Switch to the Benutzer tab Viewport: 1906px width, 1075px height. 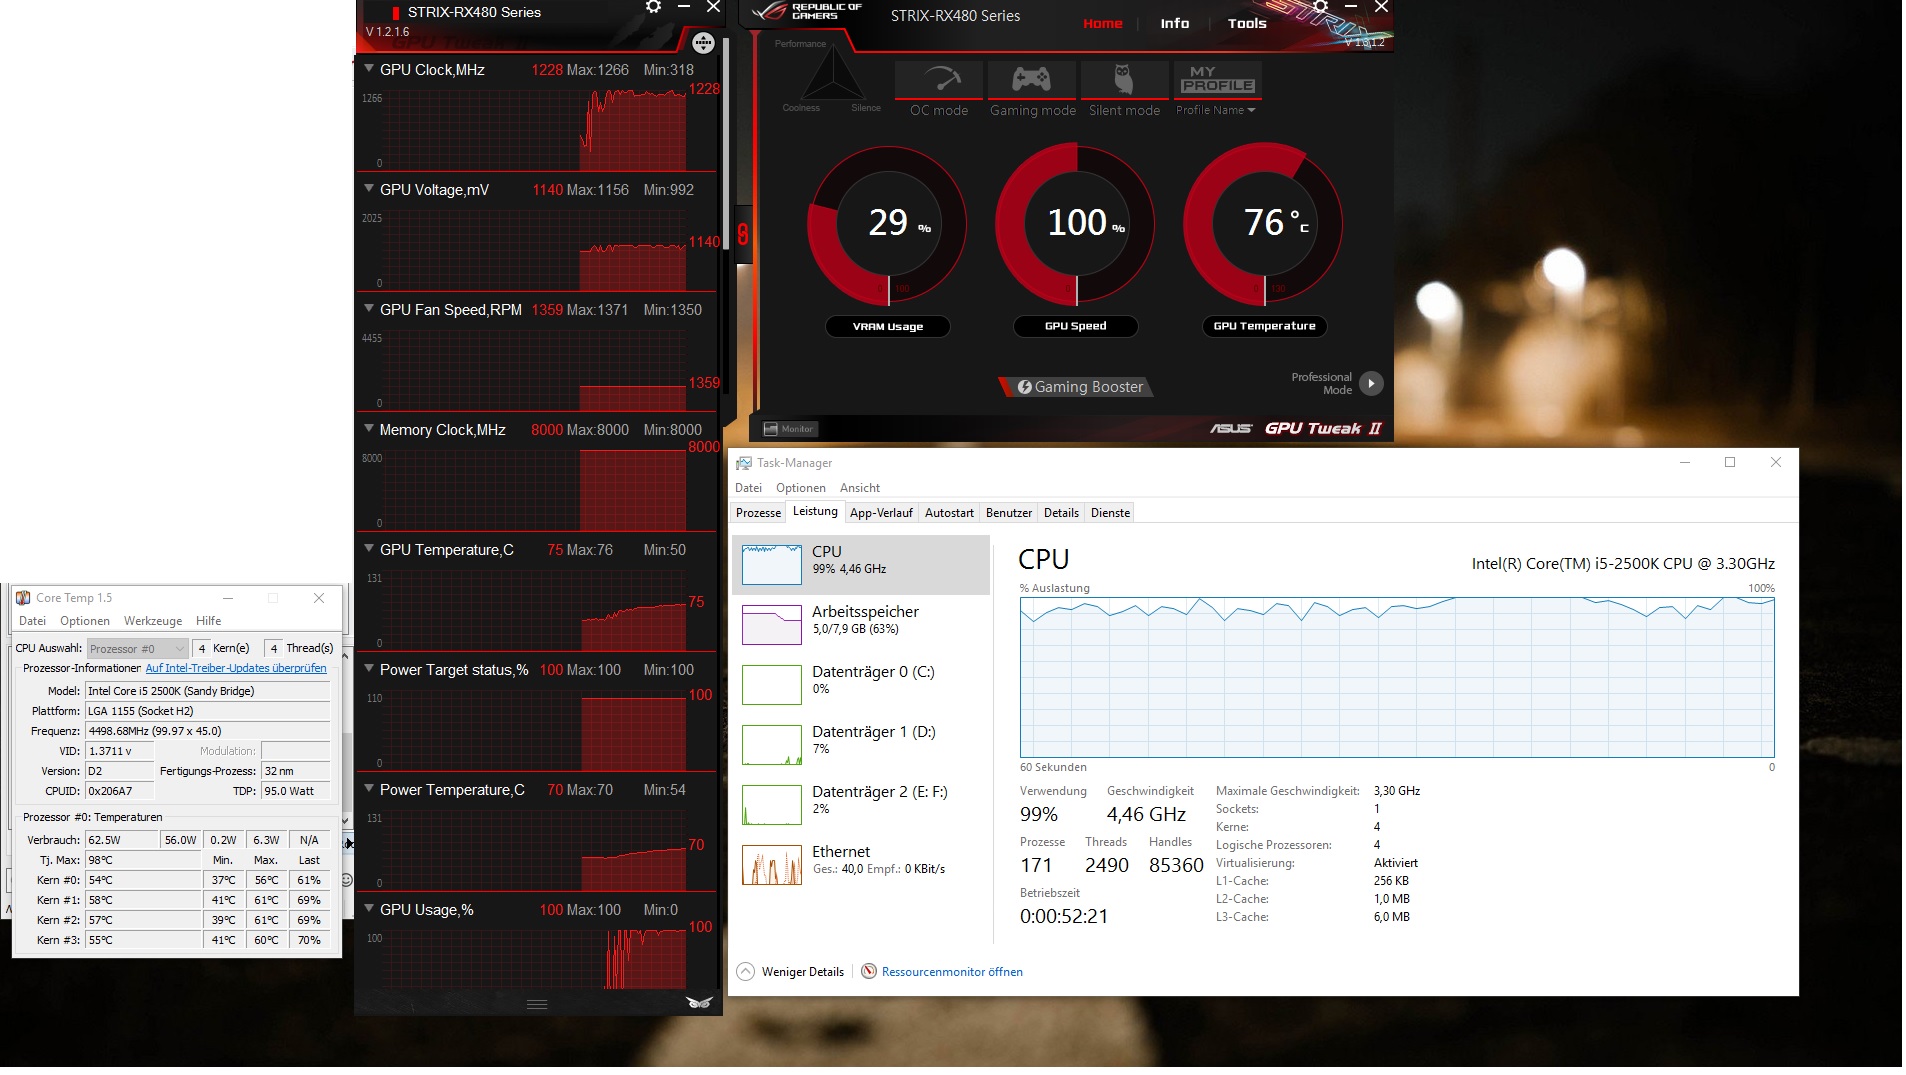click(1009, 513)
